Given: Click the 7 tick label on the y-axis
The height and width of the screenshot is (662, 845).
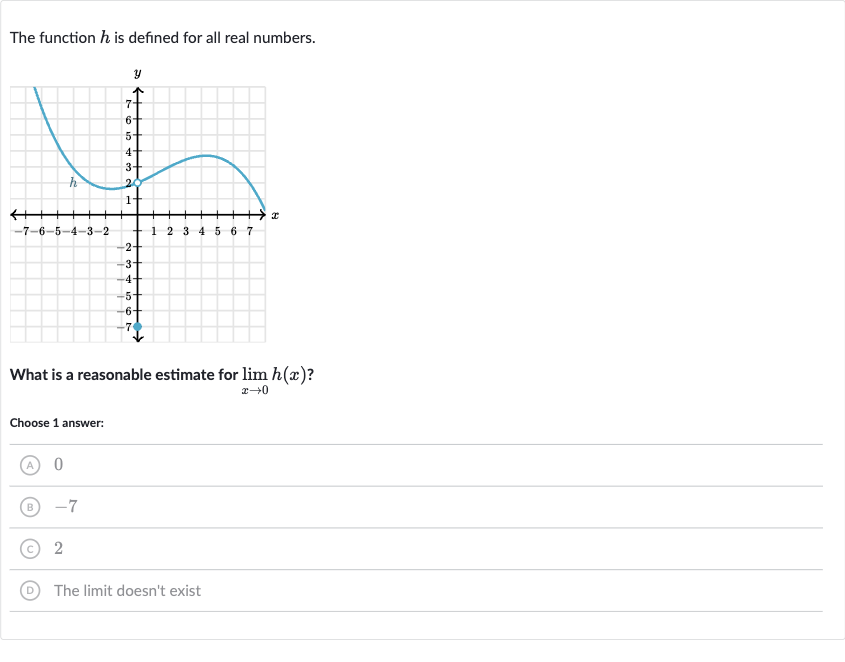Looking at the screenshot, I should coord(128,103).
